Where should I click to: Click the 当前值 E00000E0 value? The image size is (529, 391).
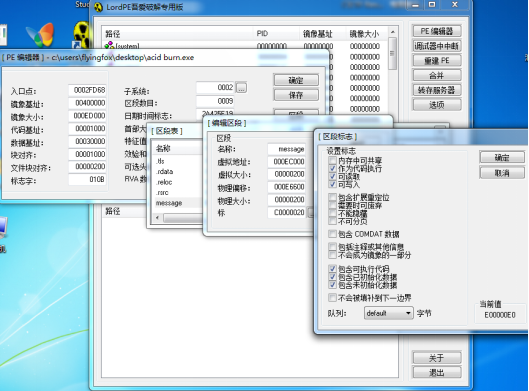click(500, 315)
